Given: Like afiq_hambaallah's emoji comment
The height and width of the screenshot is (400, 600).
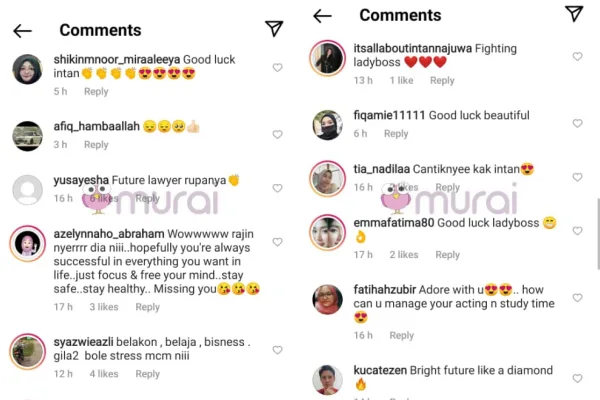Looking at the screenshot, I should tap(277, 134).
